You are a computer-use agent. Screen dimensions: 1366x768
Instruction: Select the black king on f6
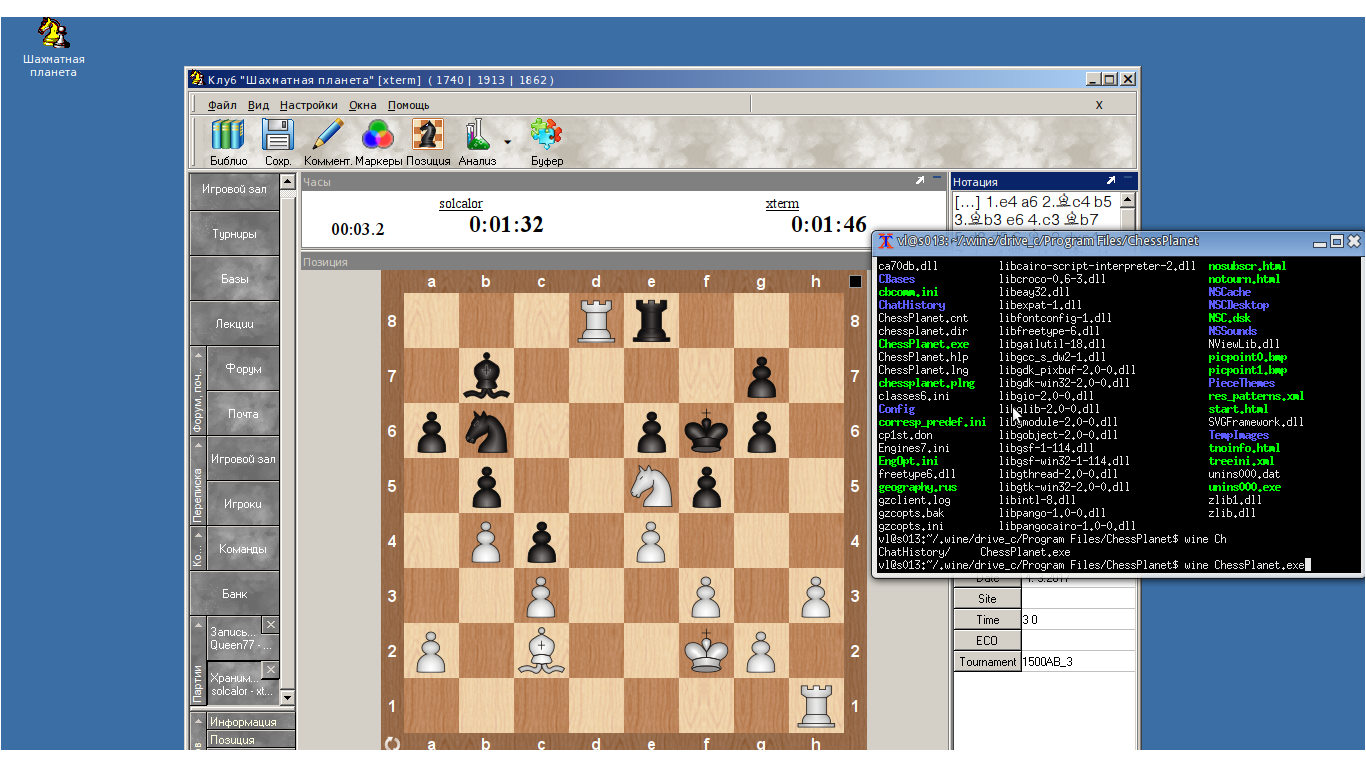click(707, 430)
